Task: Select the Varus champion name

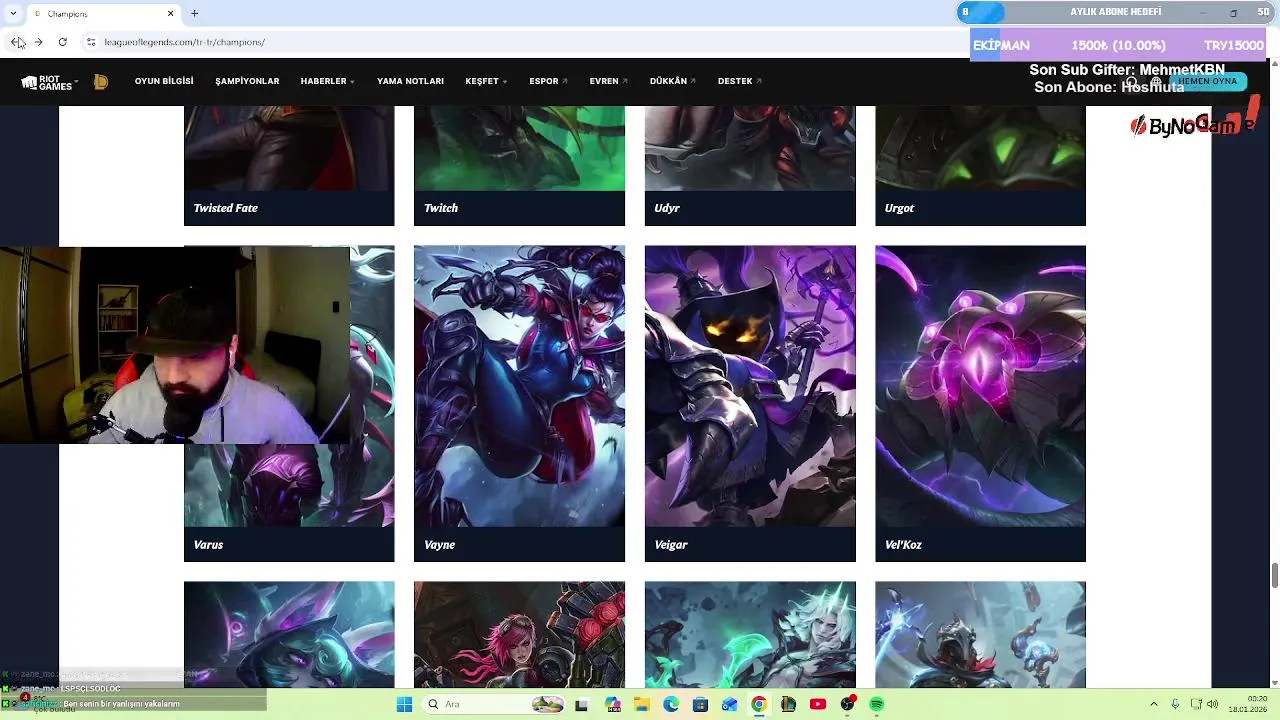Action: click(208, 545)
